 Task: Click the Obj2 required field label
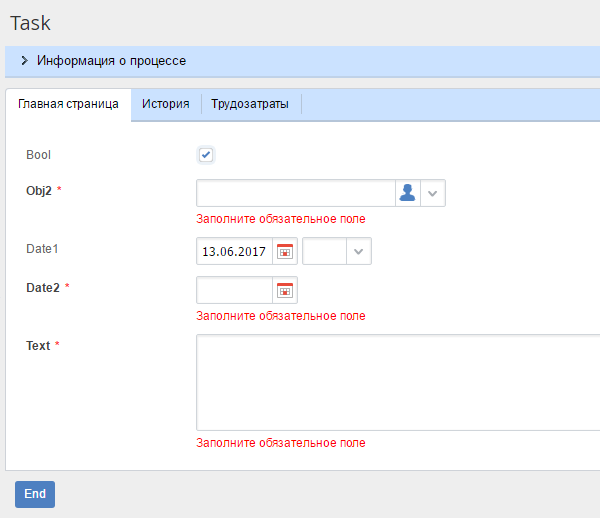[39, 190]
